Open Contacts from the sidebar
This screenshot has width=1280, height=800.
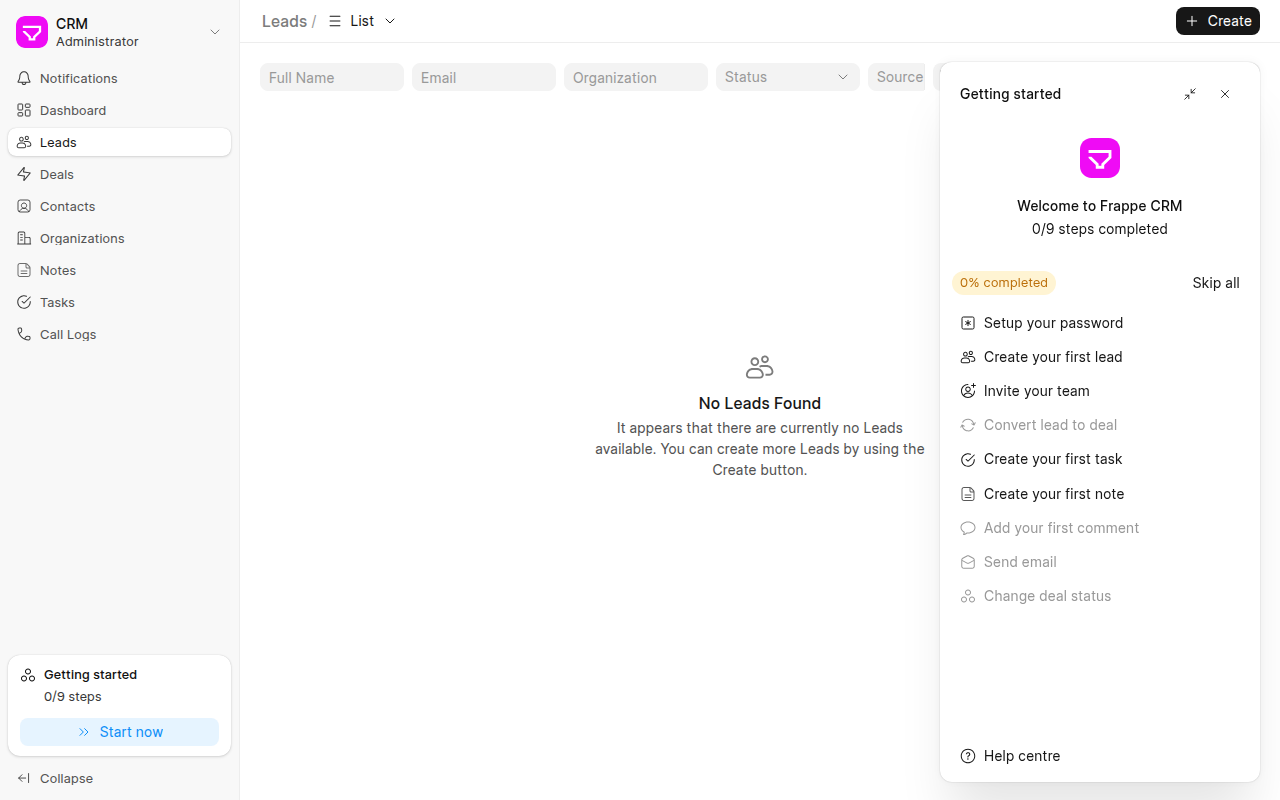pyautogui.click(x=119, y=206)
